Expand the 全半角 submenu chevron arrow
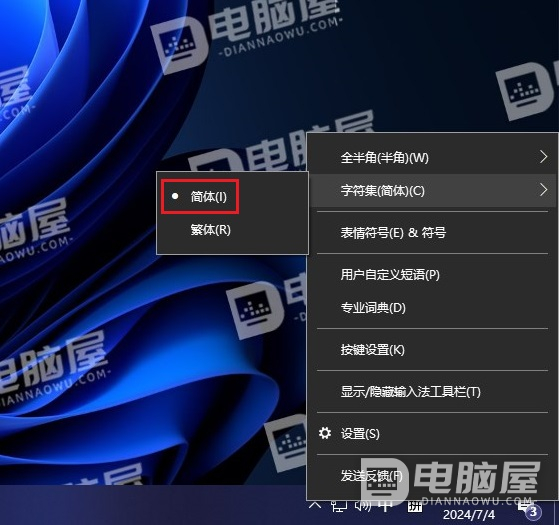 (543, 157)
